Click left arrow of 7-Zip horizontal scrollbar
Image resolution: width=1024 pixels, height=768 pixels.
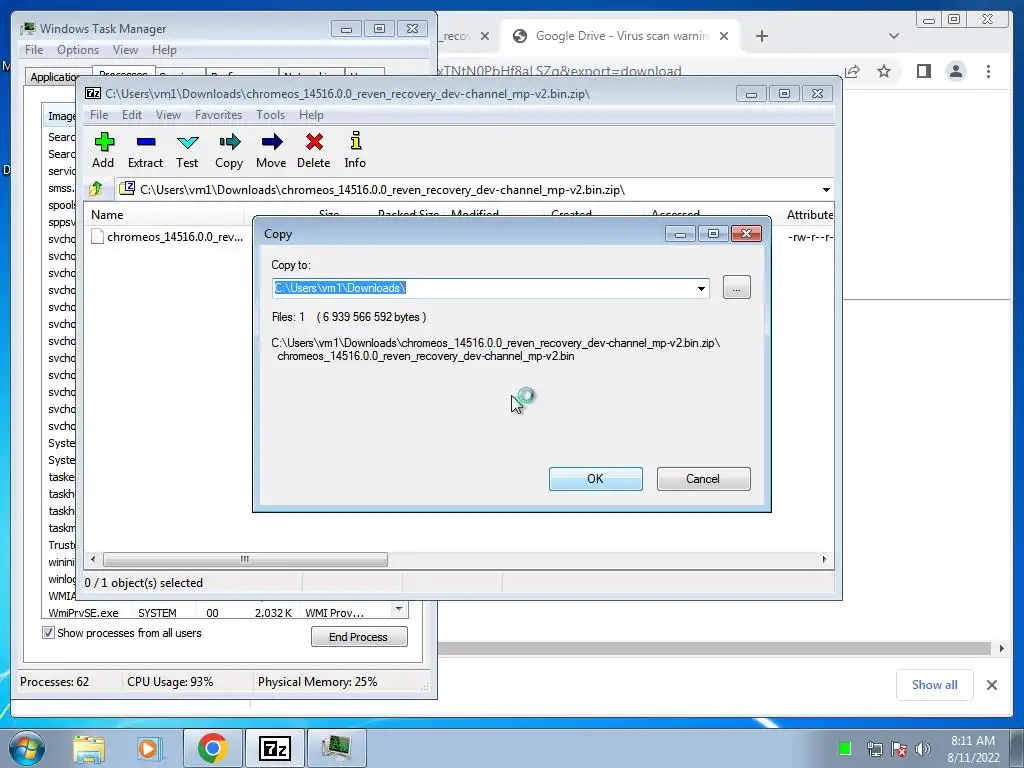click(93, 560)
